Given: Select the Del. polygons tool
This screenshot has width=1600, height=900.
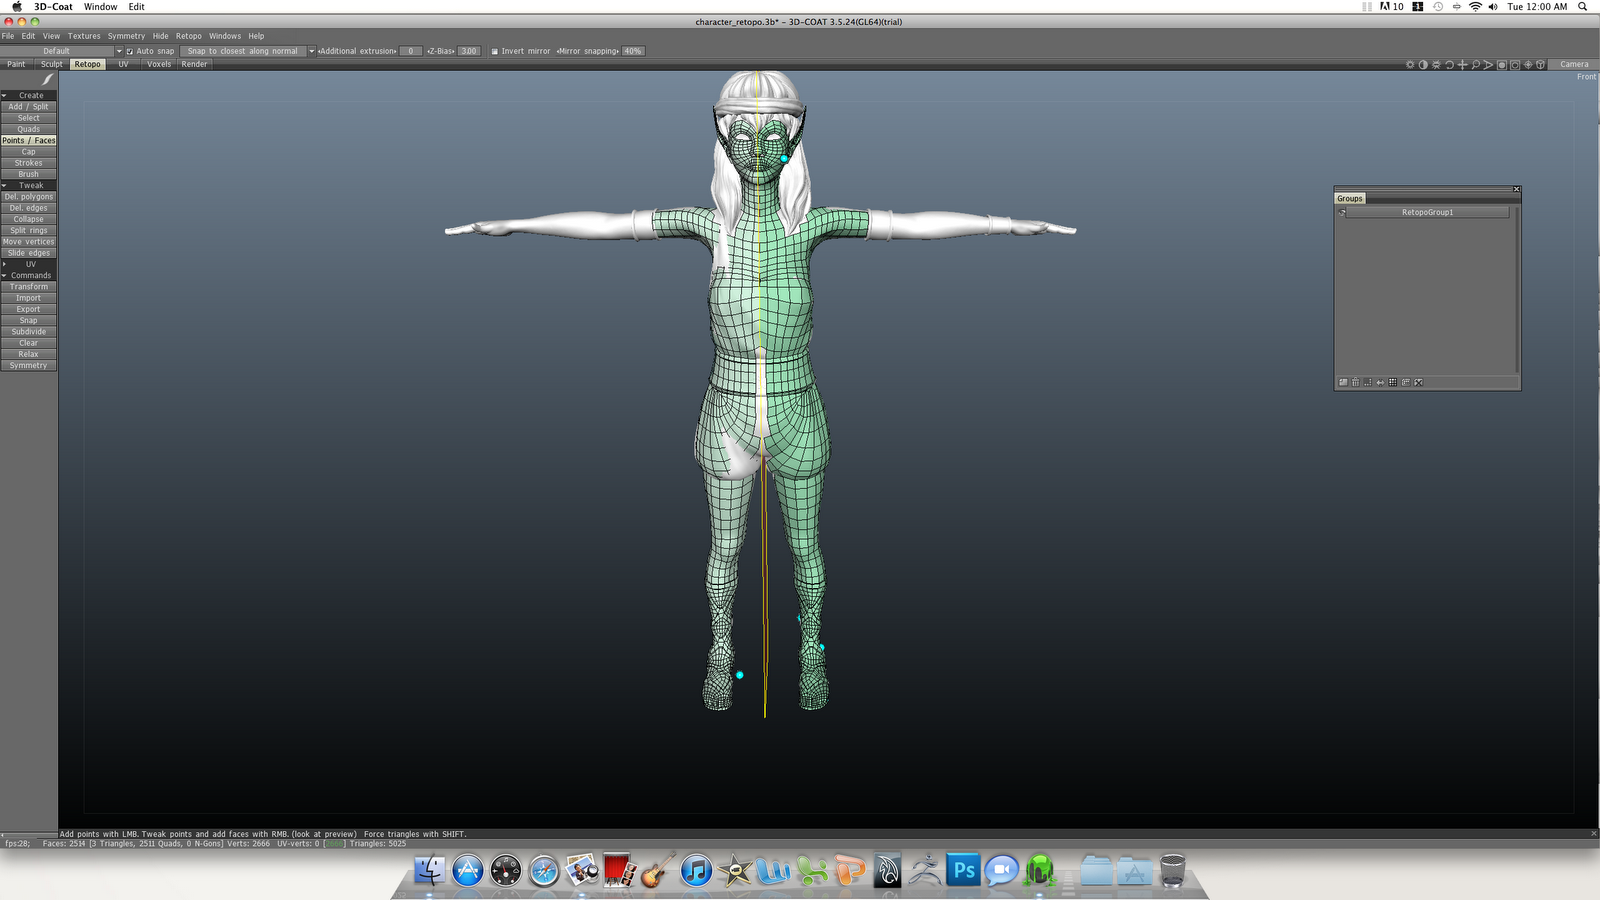Looking at the screenshot, I should coord(28,196).
